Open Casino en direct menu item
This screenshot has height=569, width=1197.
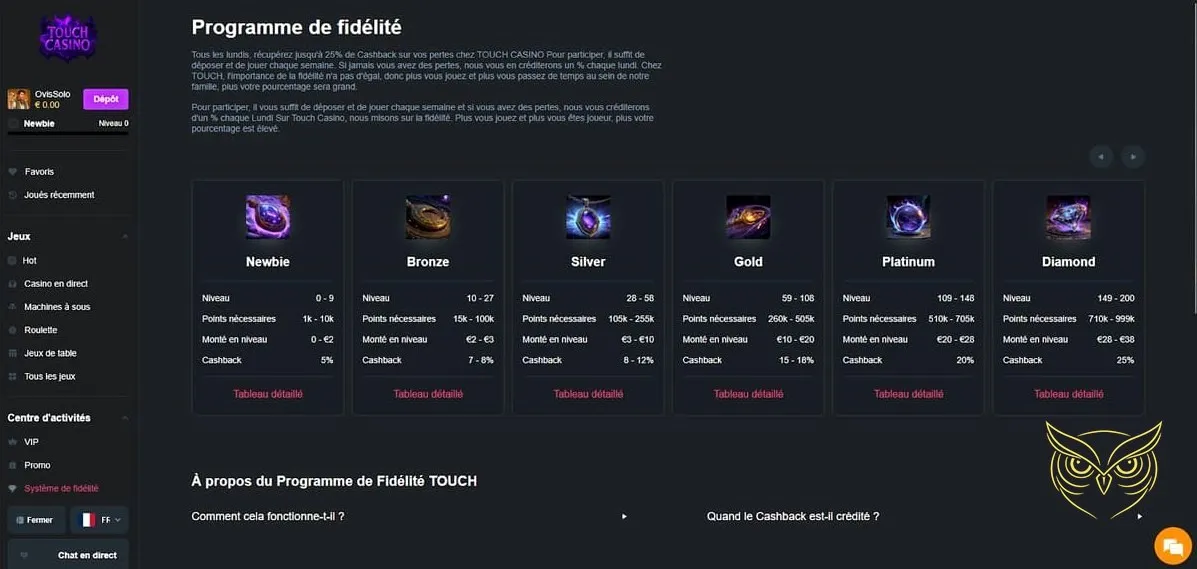(56, 284)
